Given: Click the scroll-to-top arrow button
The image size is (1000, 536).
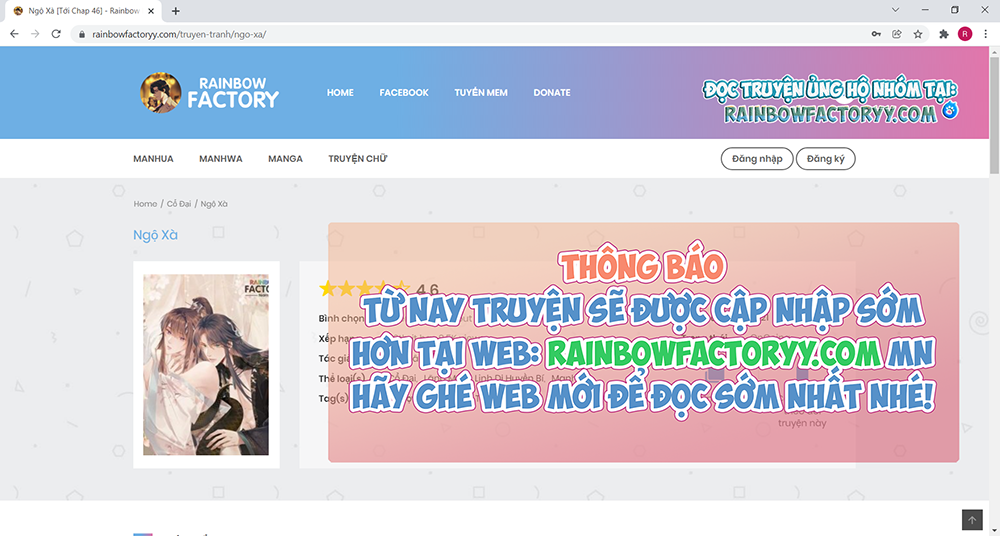Looking at the screenshot, I should 972,520.
